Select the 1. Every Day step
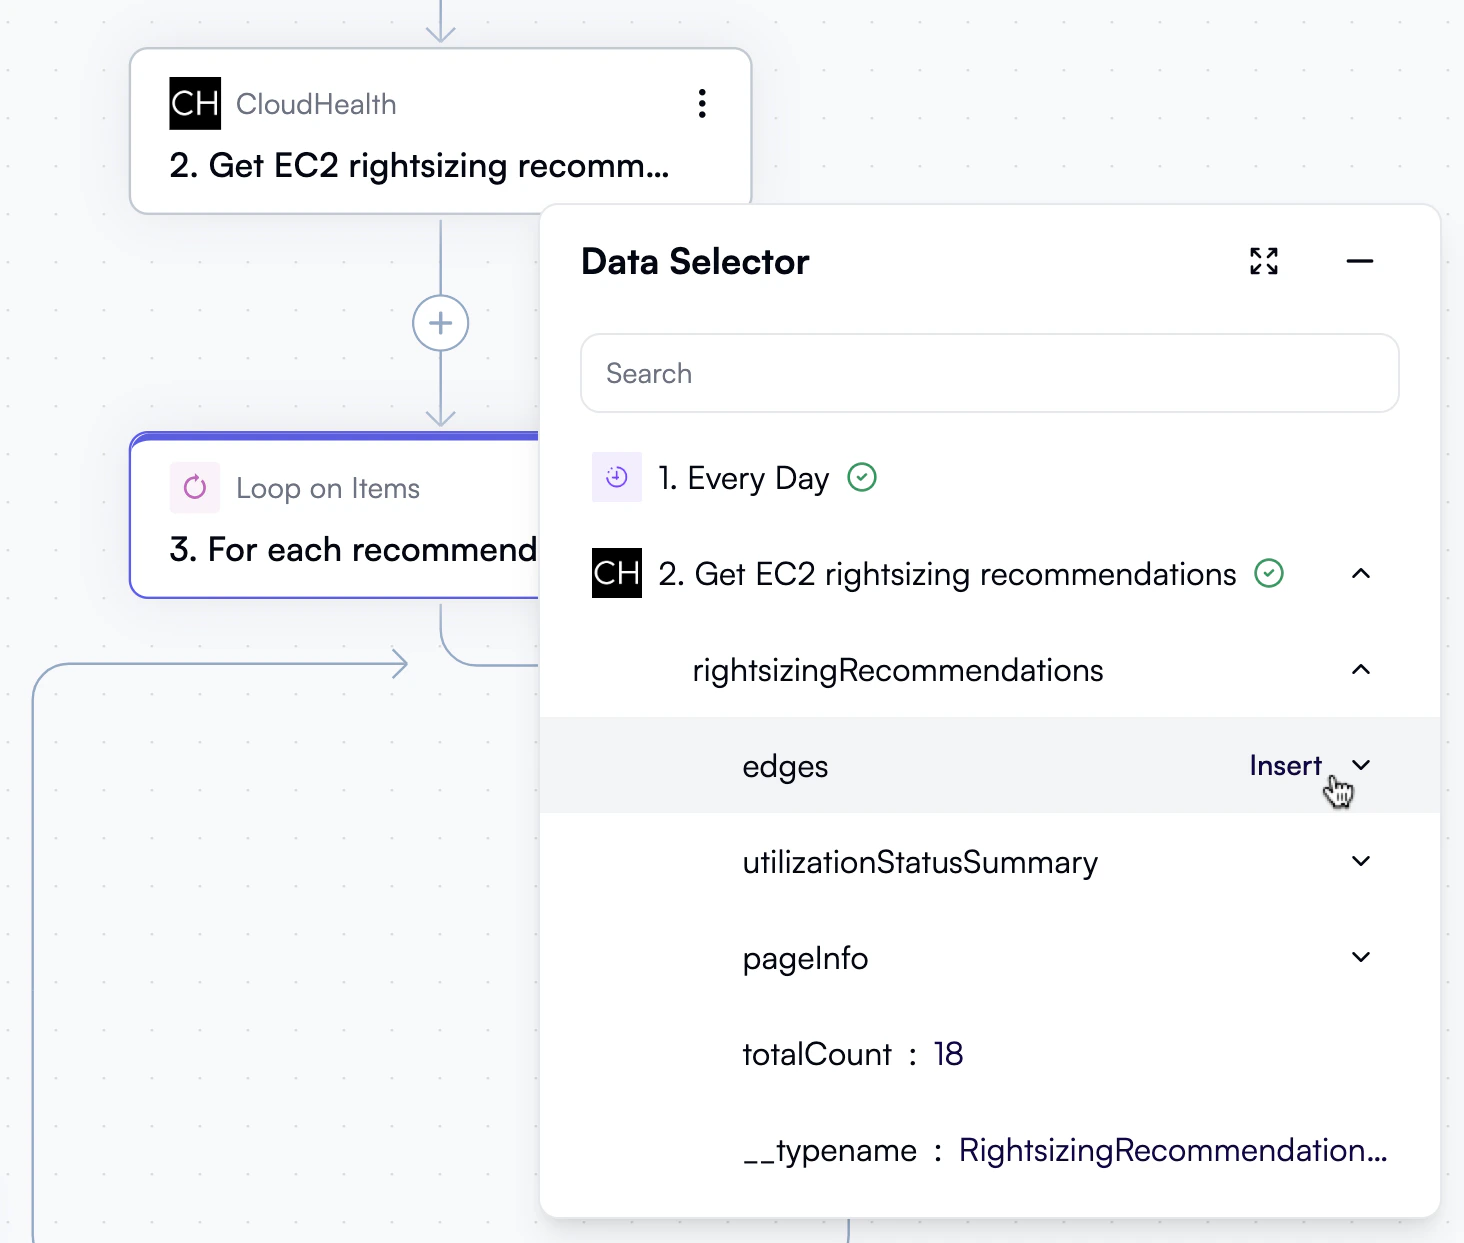Image resolution: width=1464 pixels, height=1243 pixels. 743,478
